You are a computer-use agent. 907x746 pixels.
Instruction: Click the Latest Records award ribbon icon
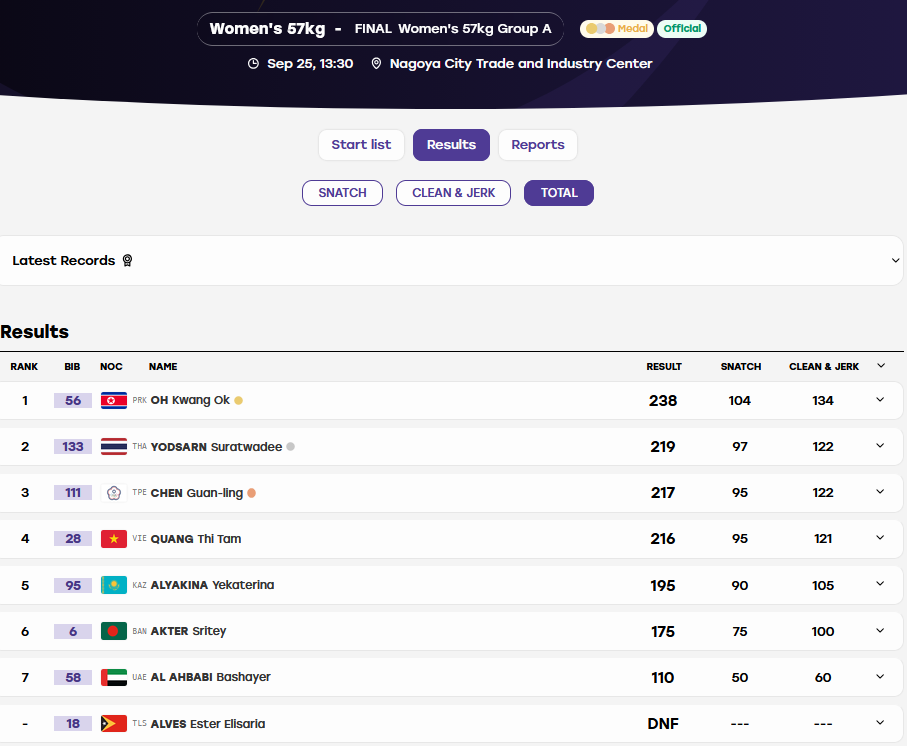127,261
